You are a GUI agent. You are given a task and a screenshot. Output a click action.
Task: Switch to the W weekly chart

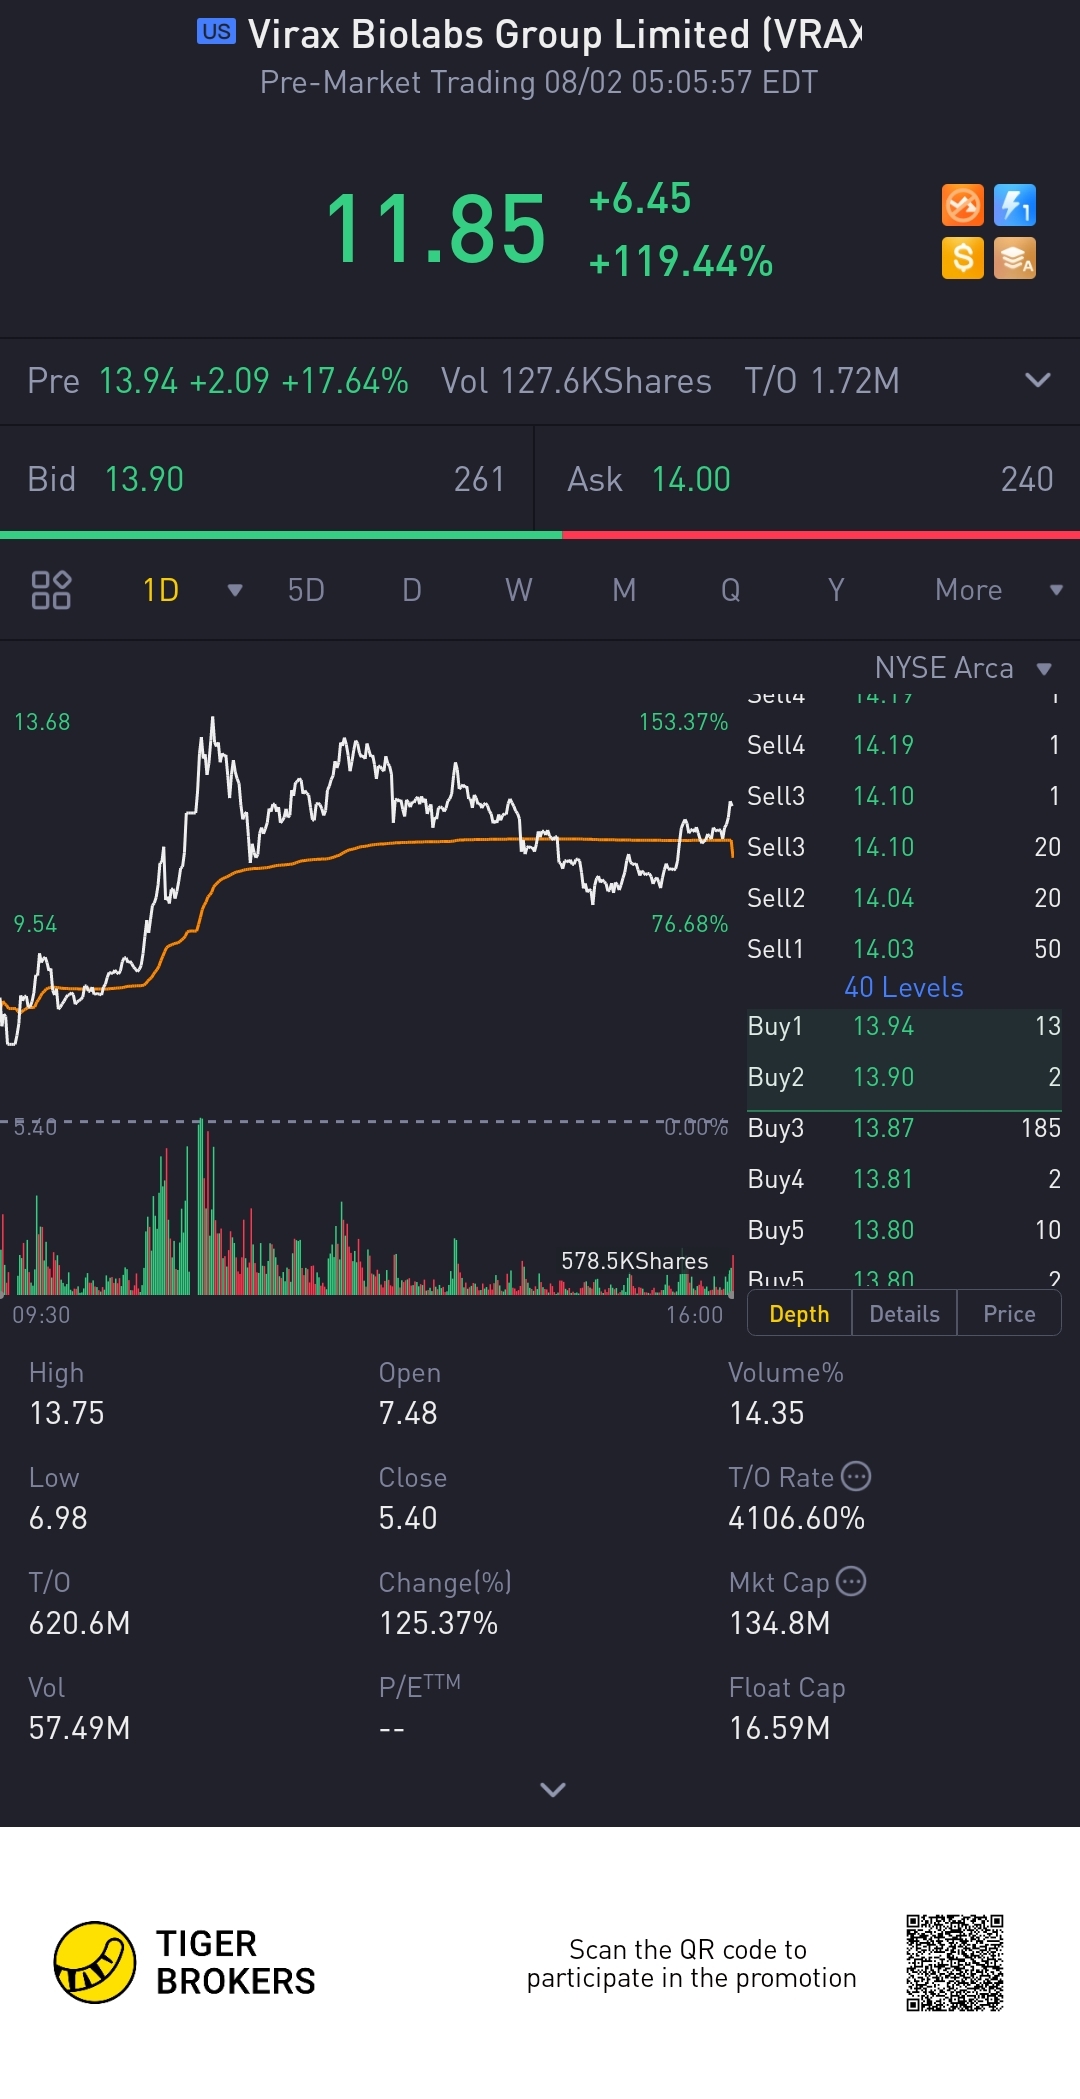(518, 590)
